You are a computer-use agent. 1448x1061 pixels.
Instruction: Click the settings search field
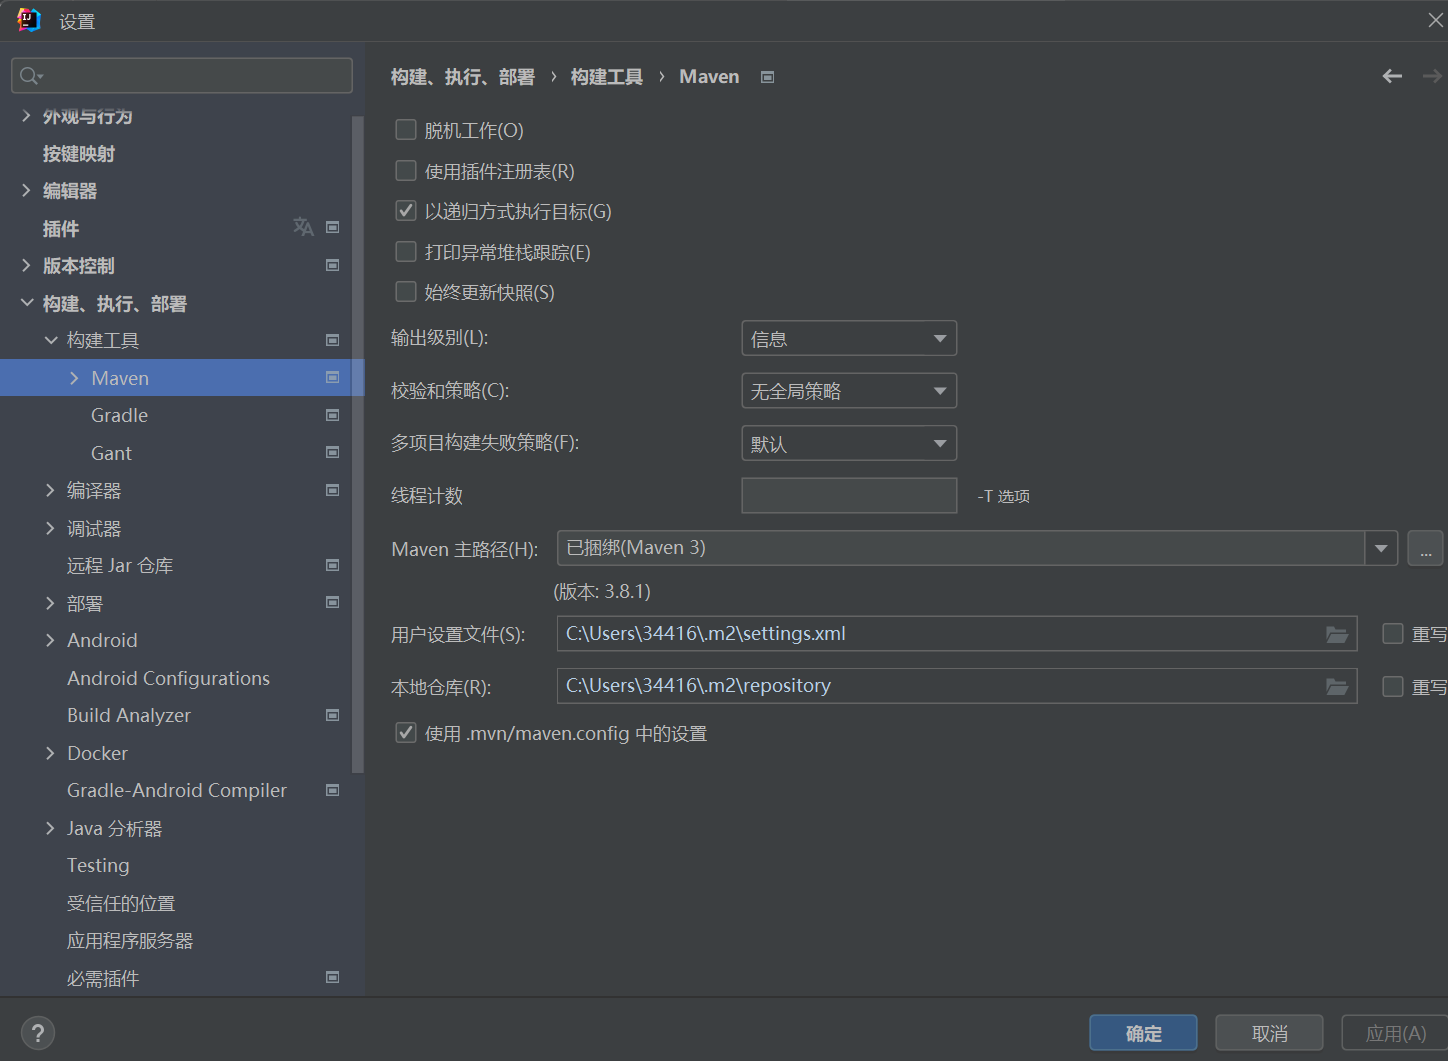pyautogui.click(x=182, y=76)
